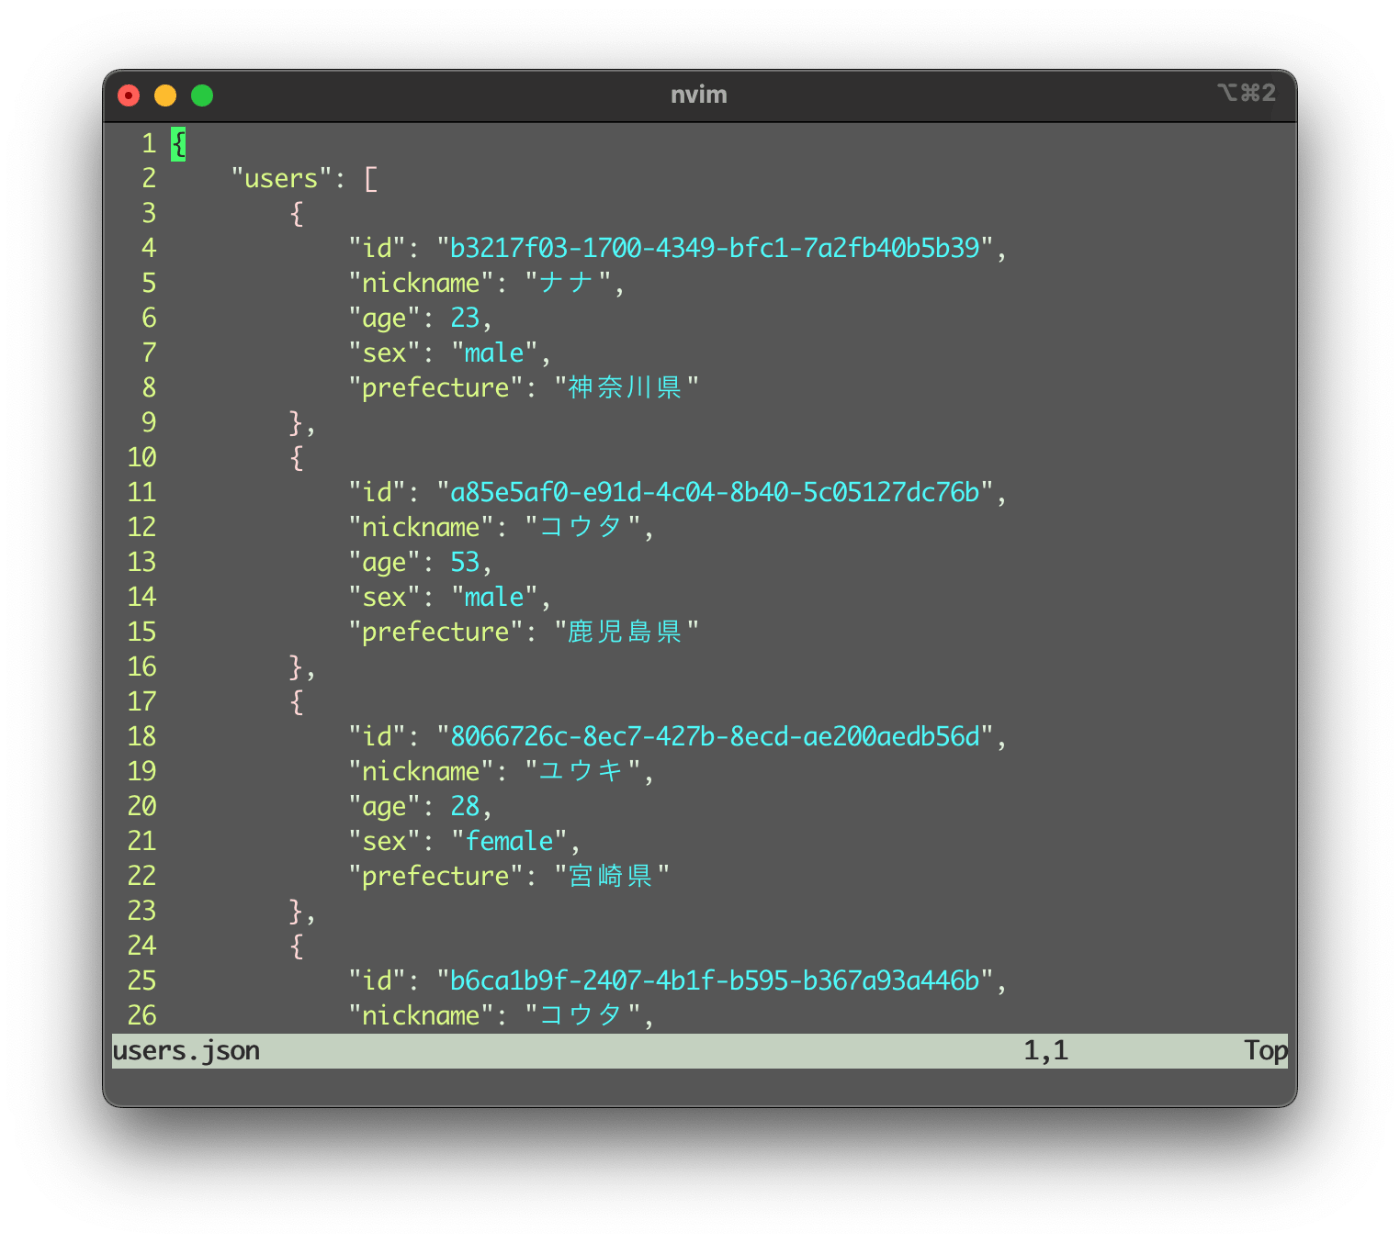The height and width of the screenshot is (1243, 1400).
Task: Click the opening brace on line 17
Action: coord(297,702)
